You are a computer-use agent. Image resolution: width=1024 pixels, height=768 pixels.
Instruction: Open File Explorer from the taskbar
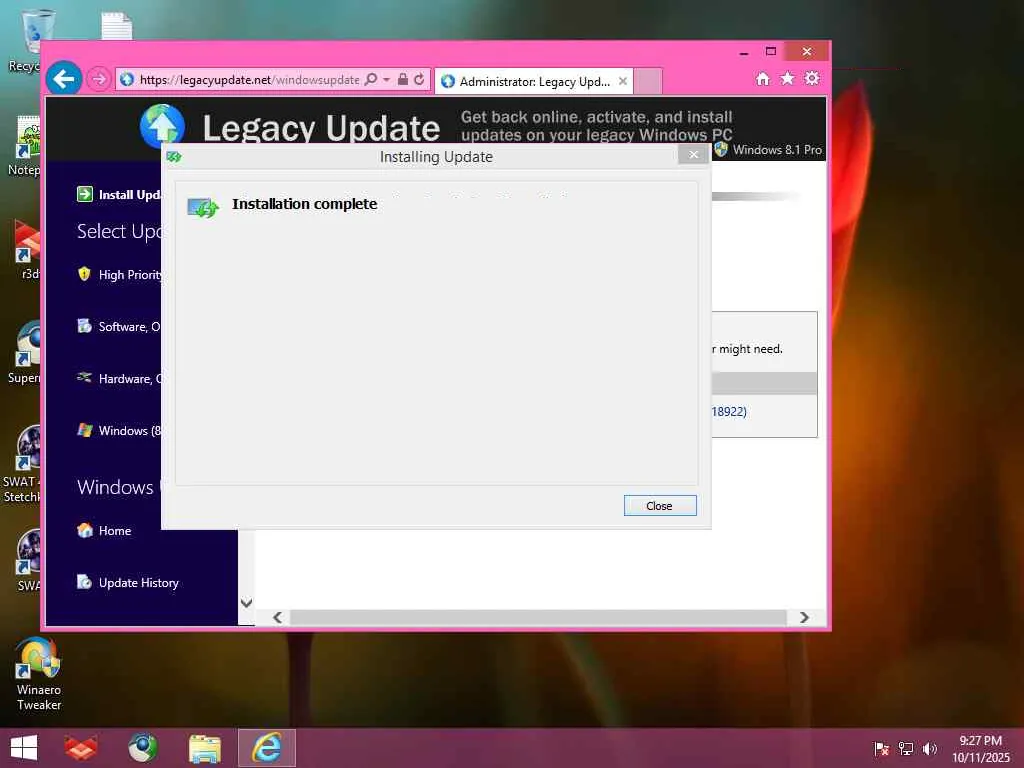point(204,748)
